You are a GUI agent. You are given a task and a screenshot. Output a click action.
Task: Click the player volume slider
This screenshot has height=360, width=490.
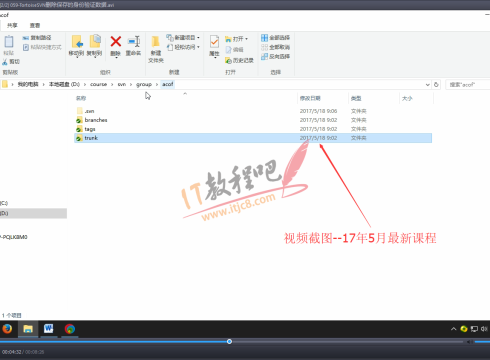click(482, 342)
